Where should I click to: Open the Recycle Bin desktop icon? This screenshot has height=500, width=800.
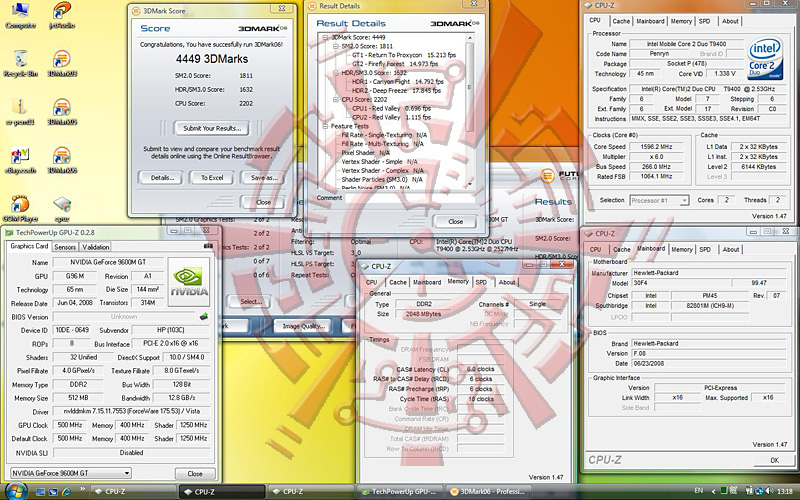(x=20, y=63)
